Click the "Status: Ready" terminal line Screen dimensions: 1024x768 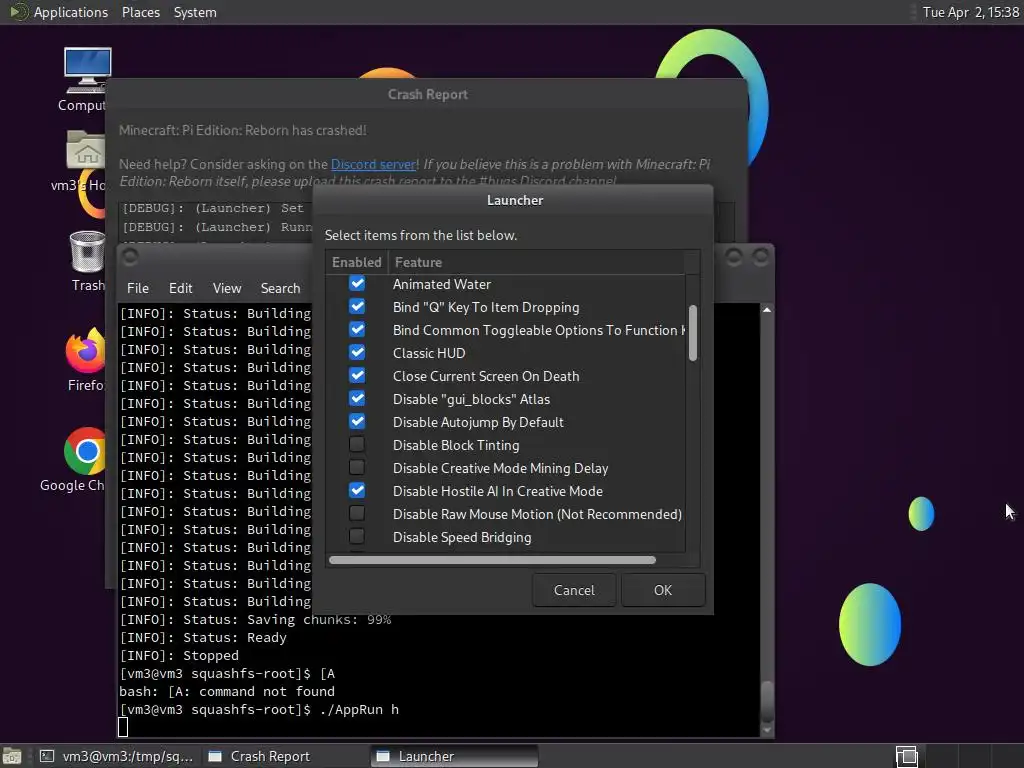click(x=203, y=637)
